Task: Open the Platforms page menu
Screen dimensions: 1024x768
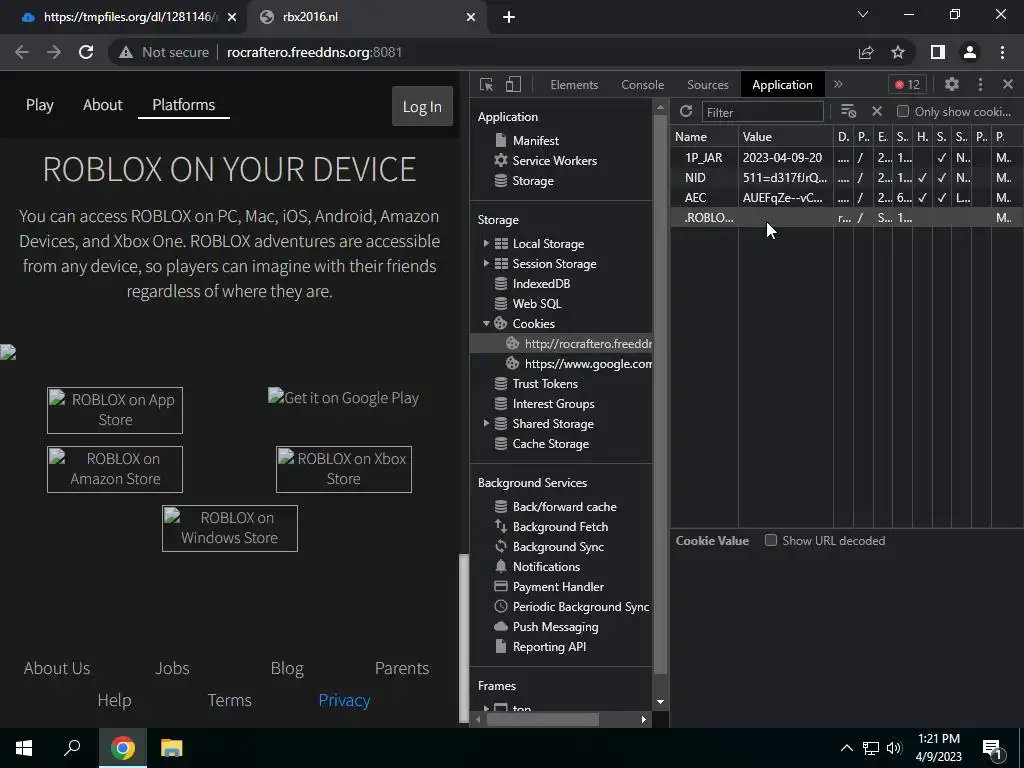Action: (x=184, y=104)
